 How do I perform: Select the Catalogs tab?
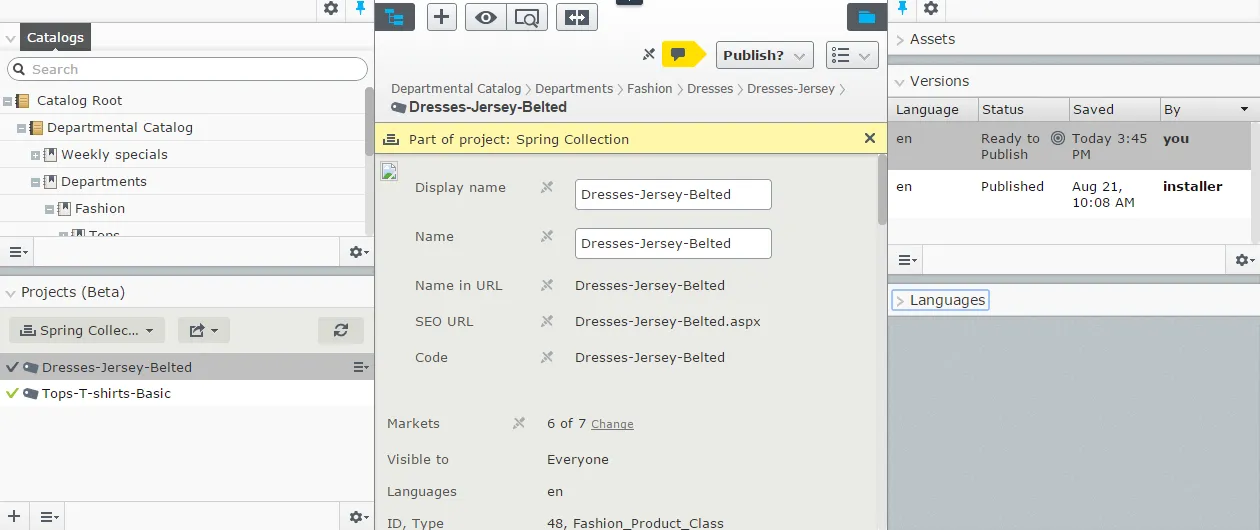tap(55, 38)
